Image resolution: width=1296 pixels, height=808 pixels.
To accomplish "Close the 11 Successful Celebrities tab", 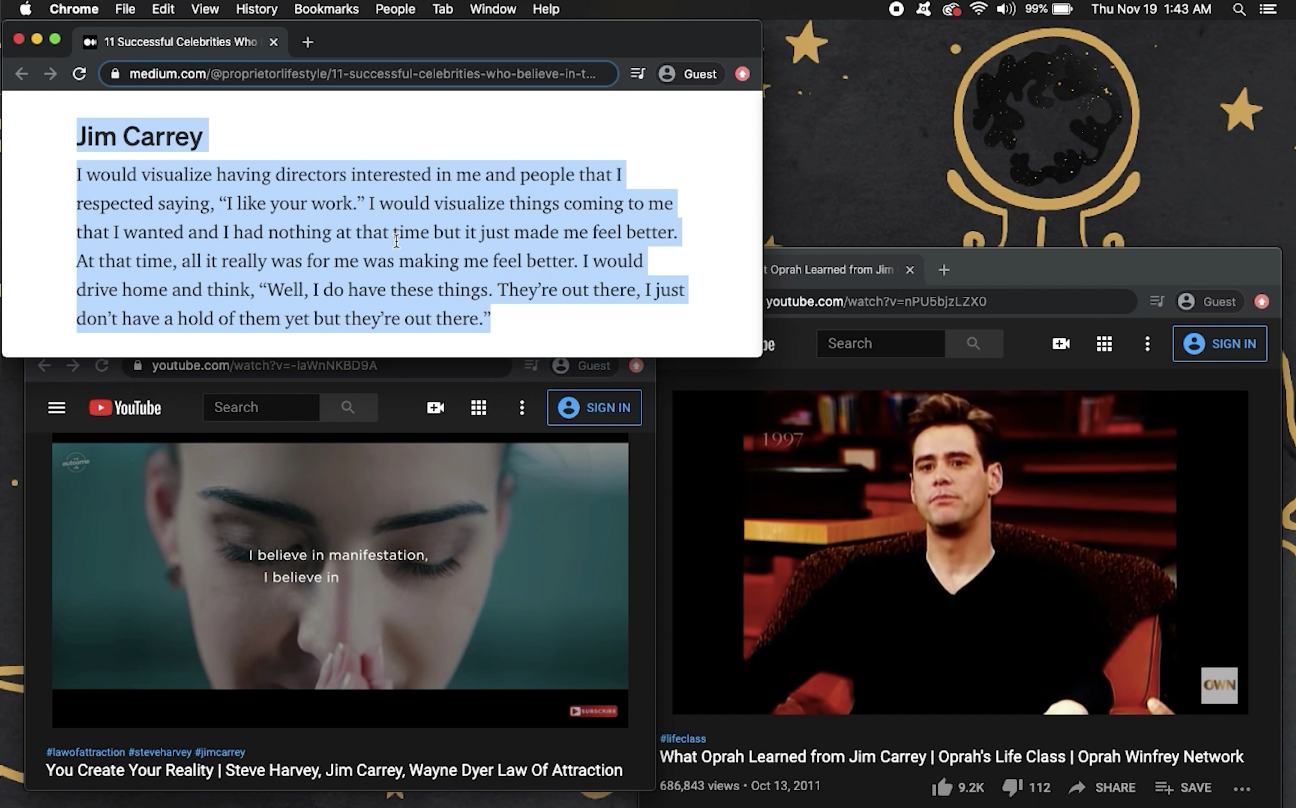I will click(273, 42).
